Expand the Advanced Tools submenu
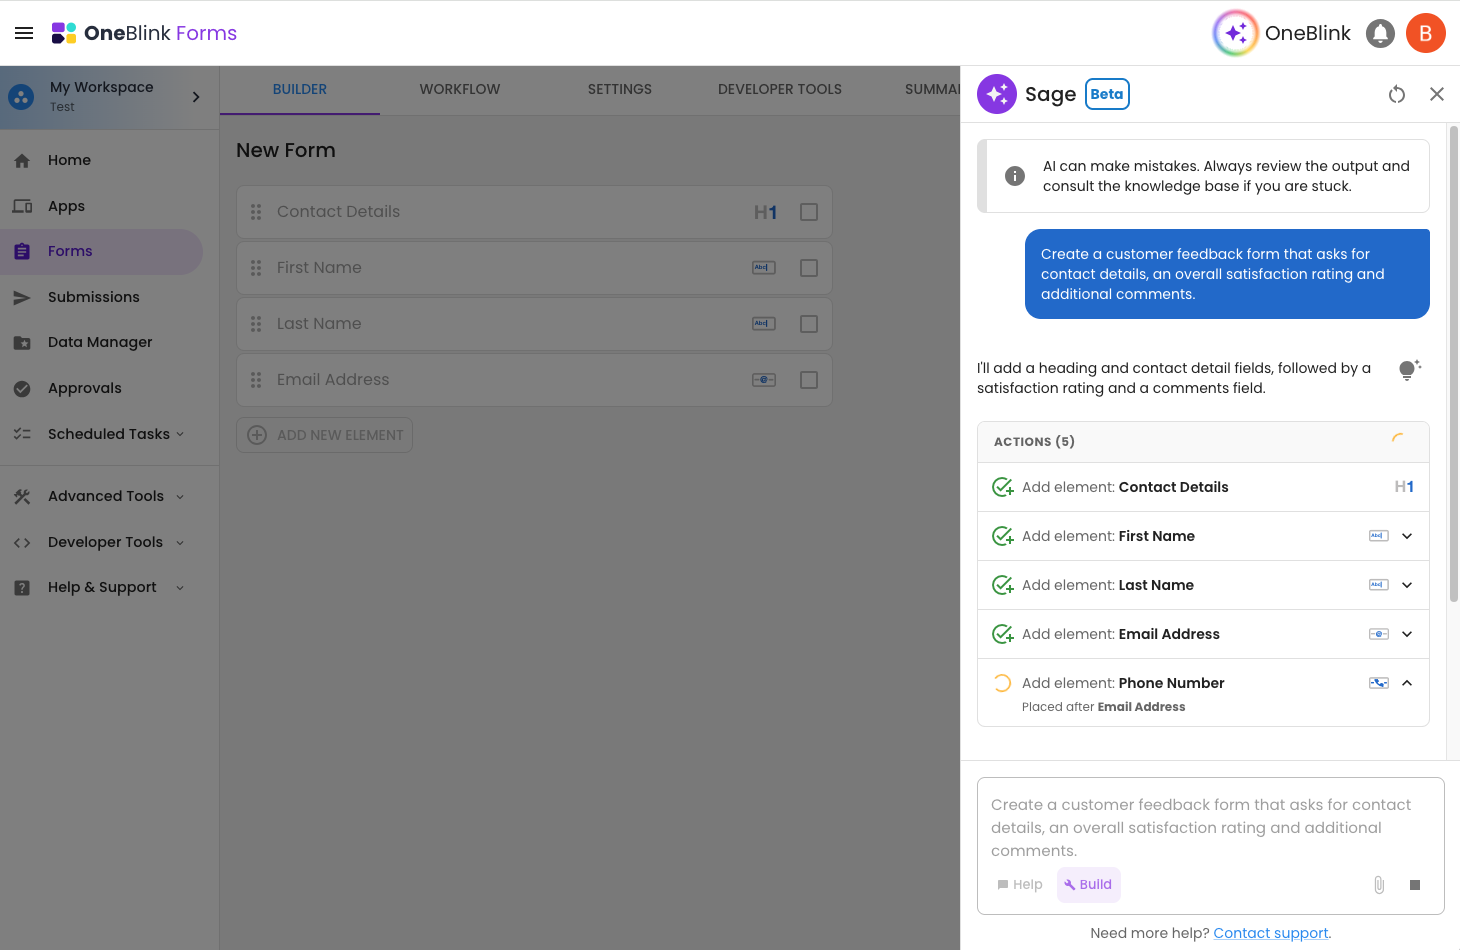 coord(180,496)
